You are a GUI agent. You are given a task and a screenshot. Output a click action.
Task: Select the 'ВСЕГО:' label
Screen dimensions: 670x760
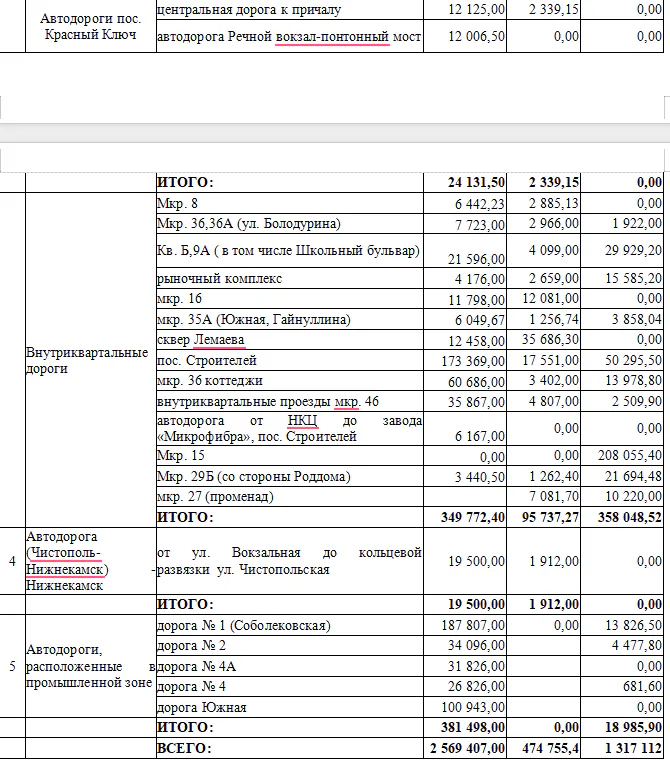(x=184, y=748)
